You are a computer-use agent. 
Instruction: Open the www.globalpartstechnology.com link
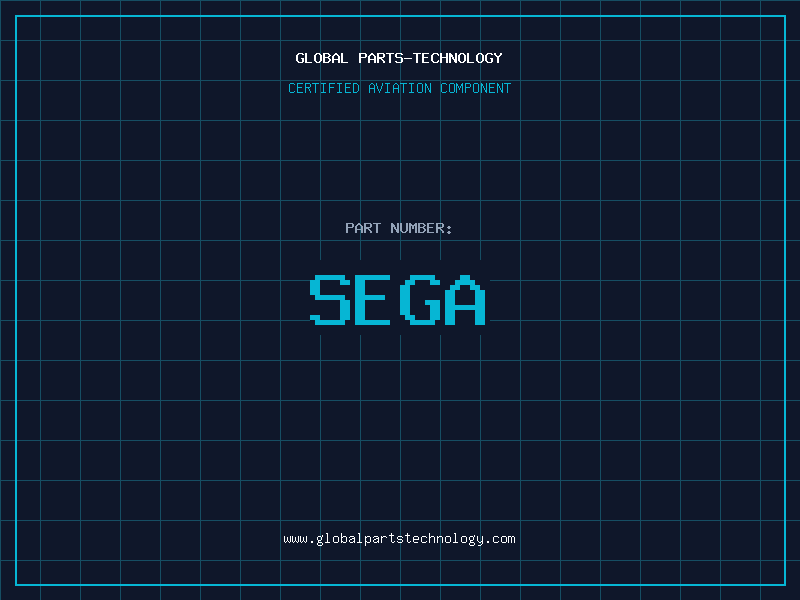coord(399,538)
